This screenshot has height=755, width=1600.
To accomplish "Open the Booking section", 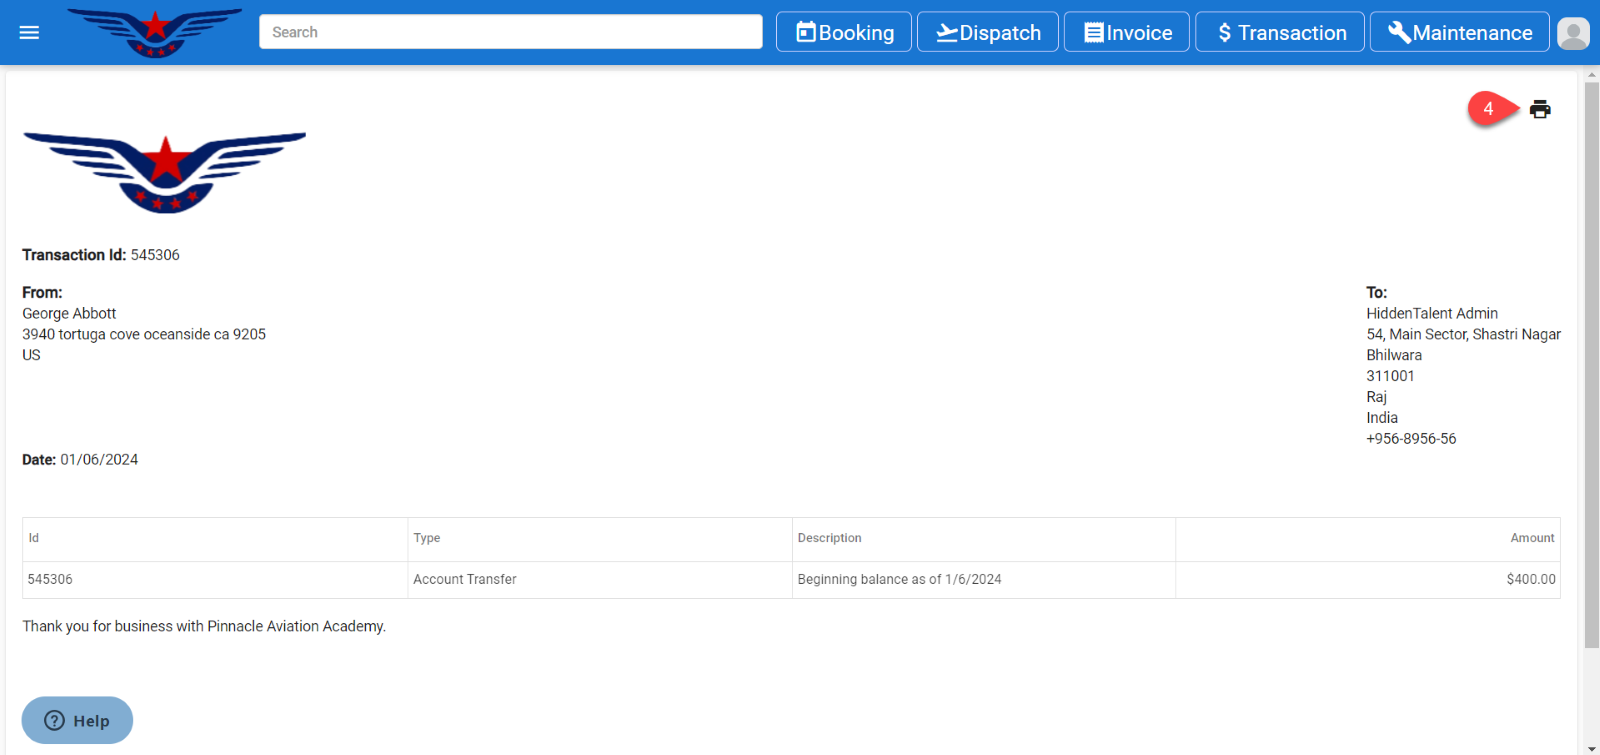I will [x=844, y=32].
